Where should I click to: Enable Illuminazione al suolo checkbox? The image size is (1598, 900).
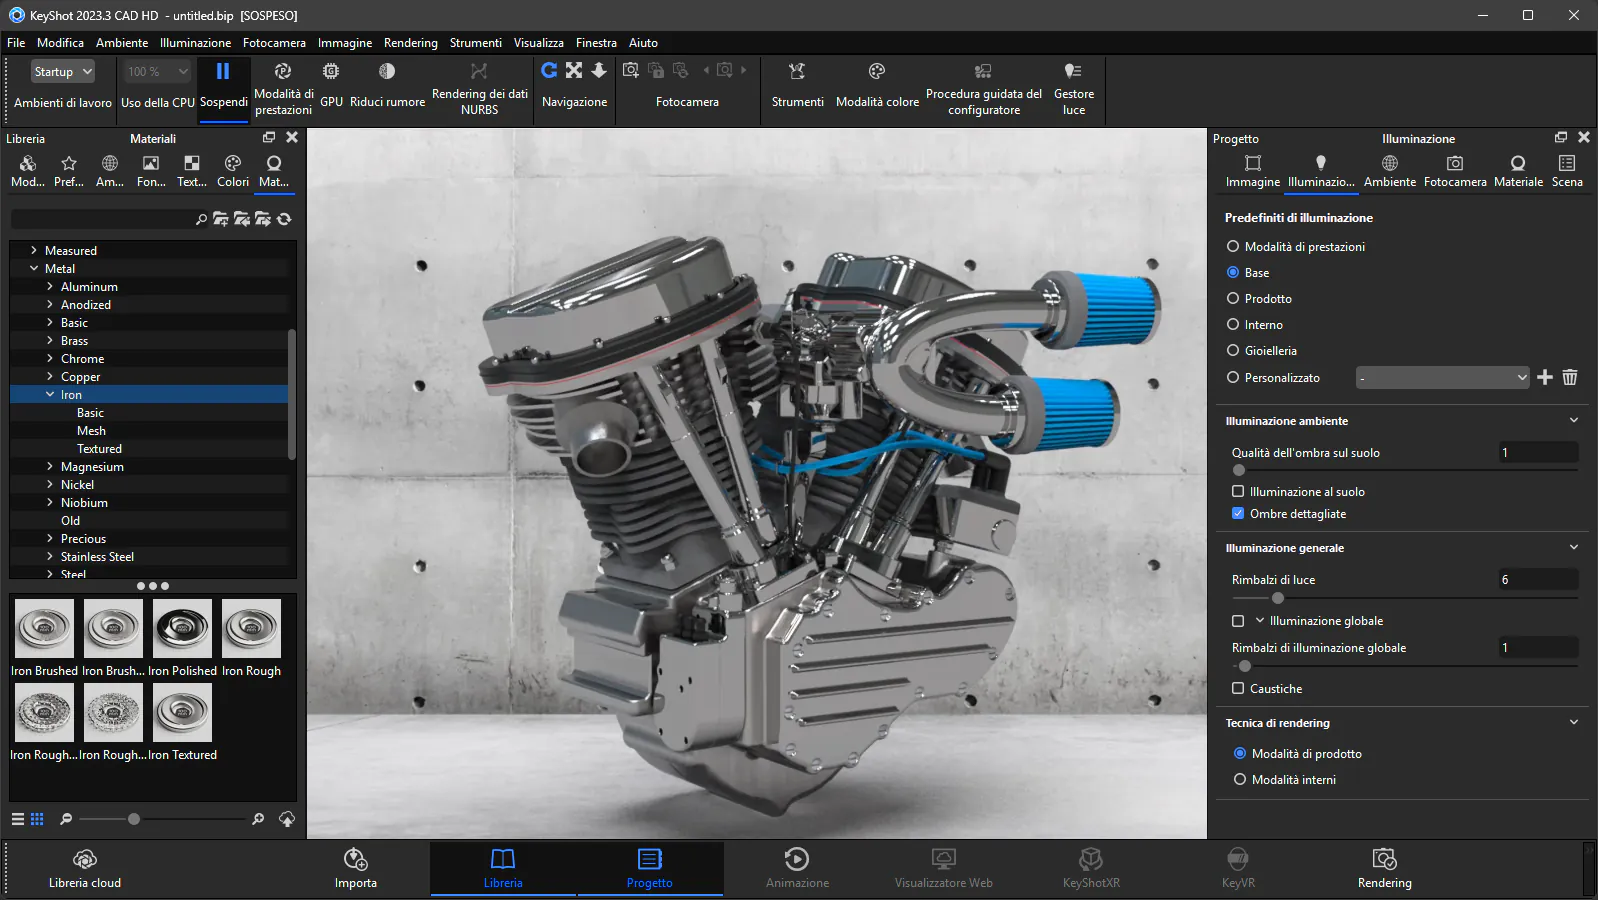[x=1238, y=491]
